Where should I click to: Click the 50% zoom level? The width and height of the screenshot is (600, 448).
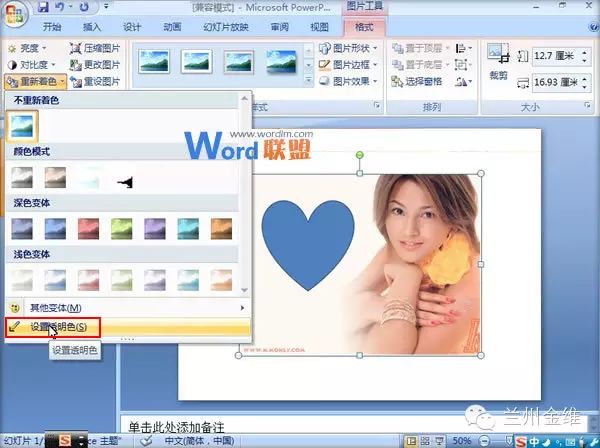coord(461,441)
